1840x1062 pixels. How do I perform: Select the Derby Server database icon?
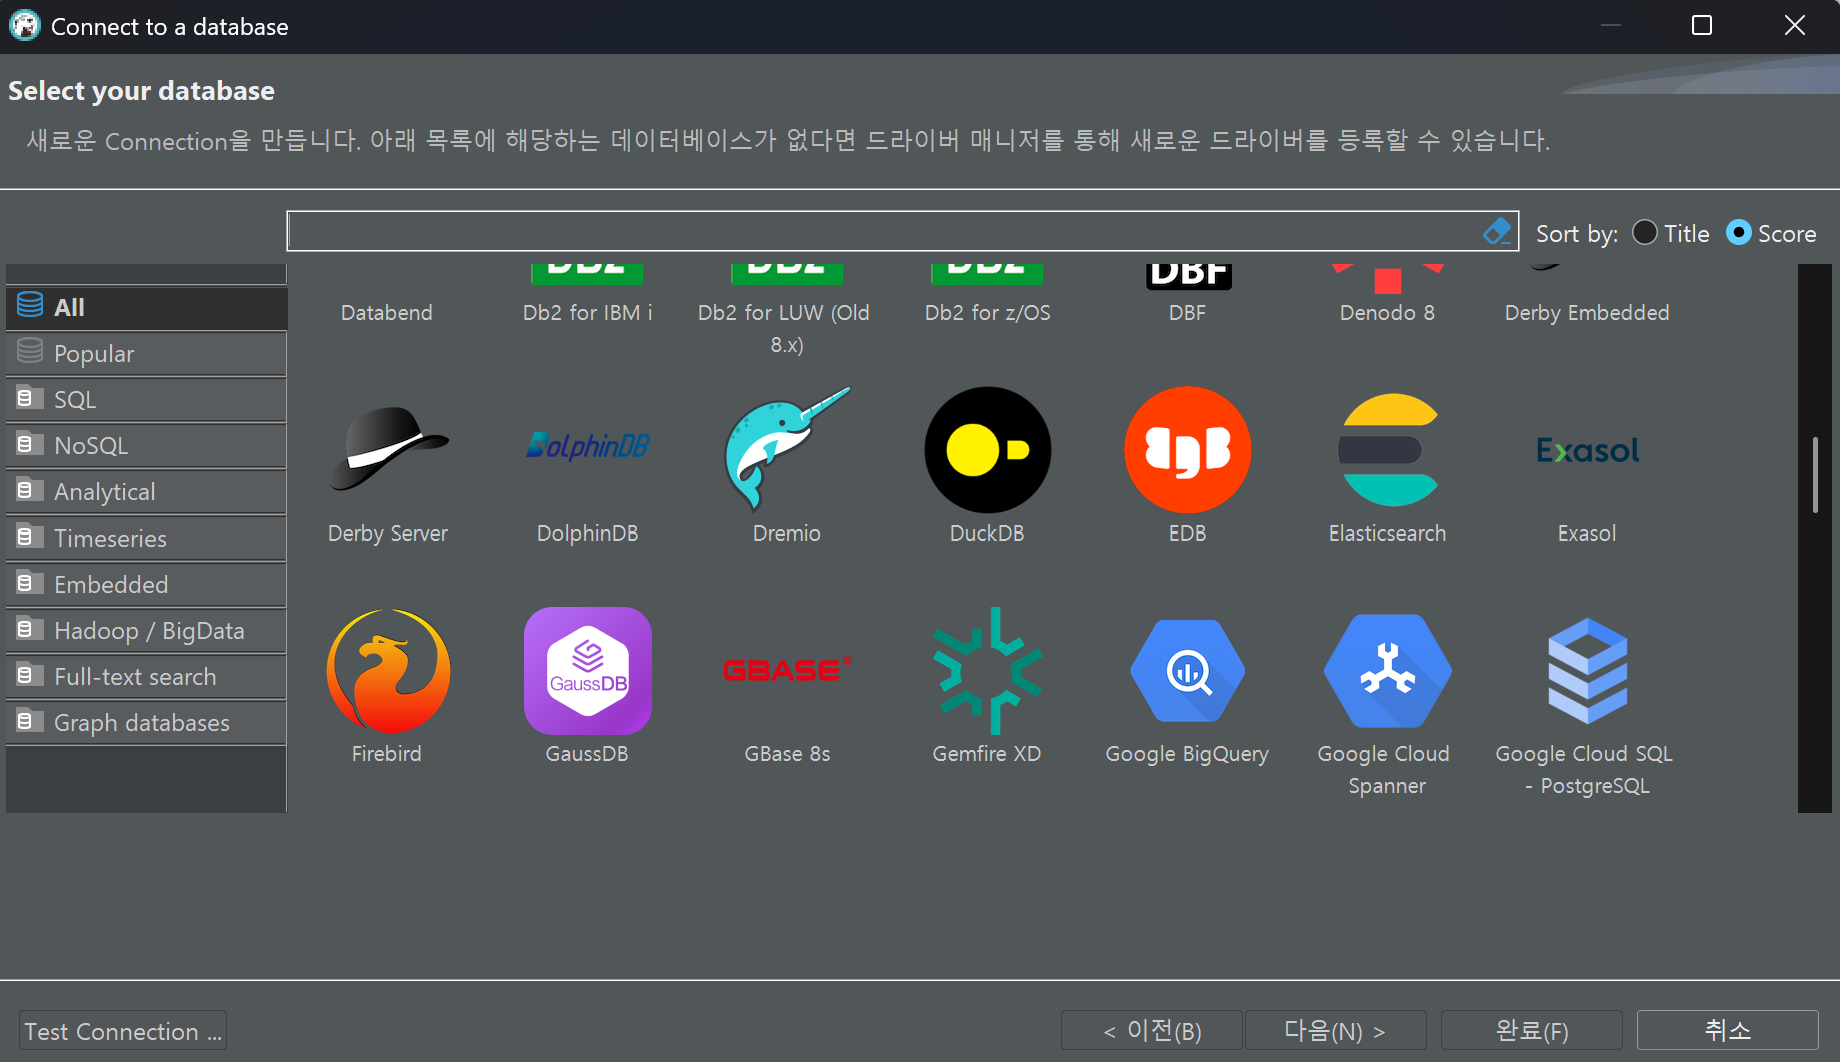tap(388, 449)
